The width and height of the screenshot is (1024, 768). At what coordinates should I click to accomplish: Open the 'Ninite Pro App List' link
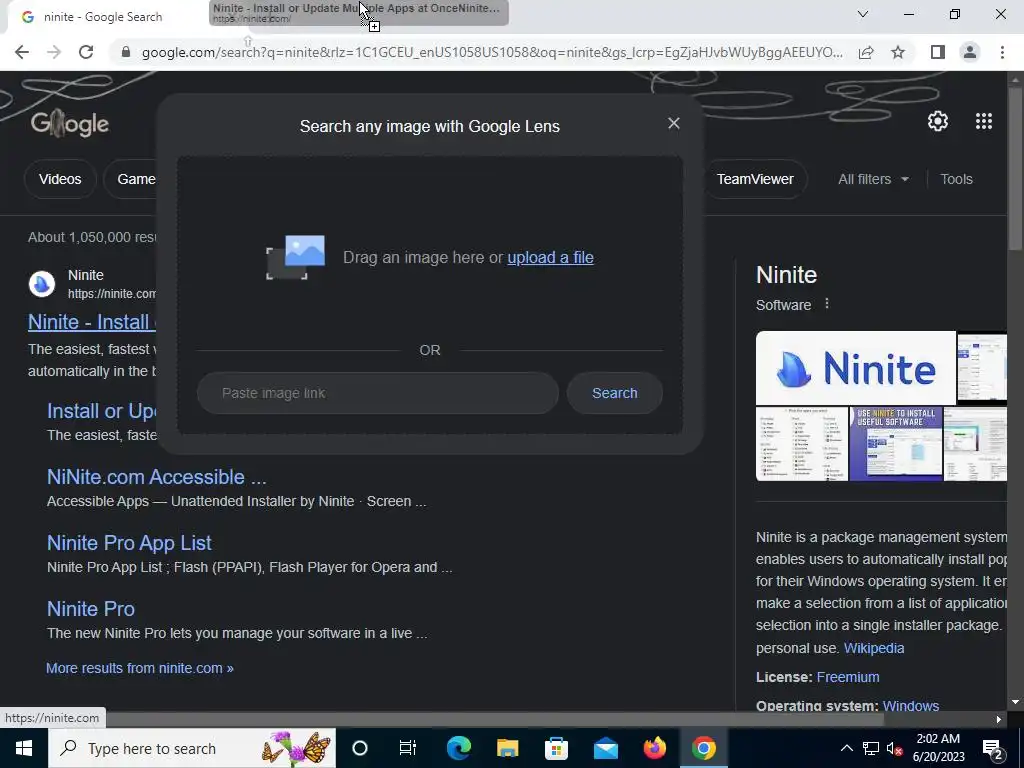point(129,543)
